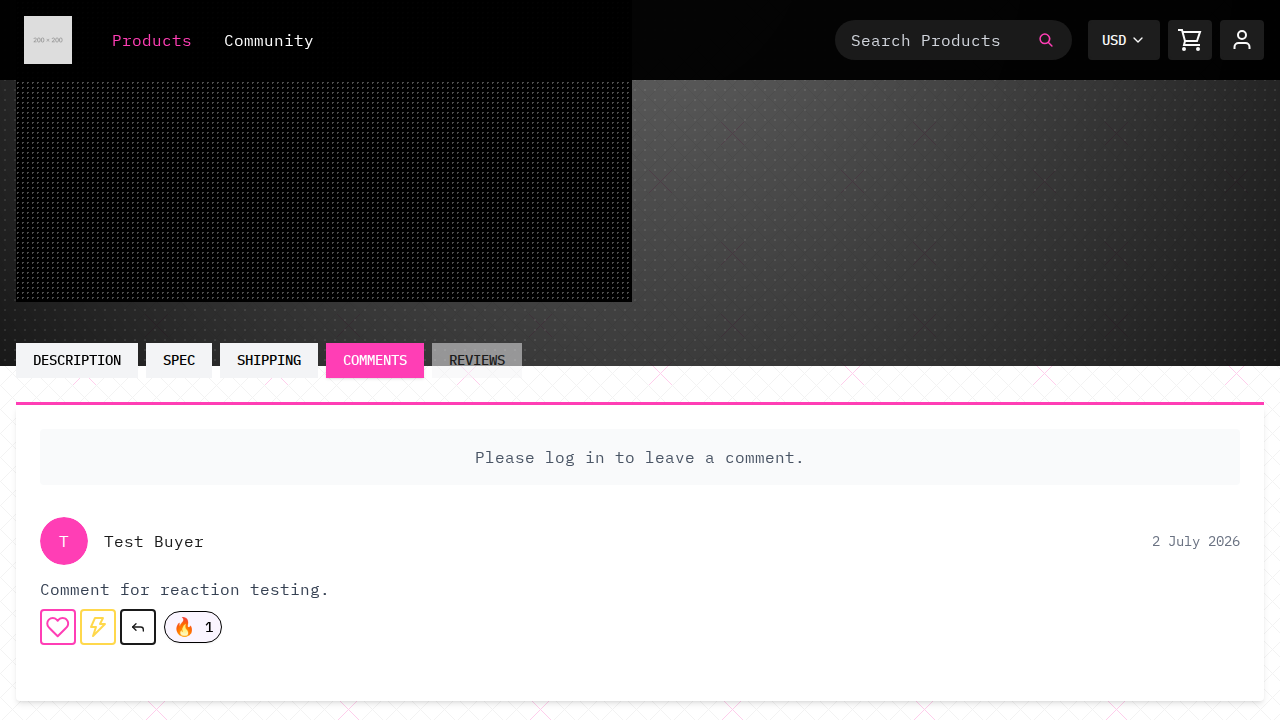Screen dimensions: 1280x720
Task: Select the Comments tab
Action: [375, 360]
